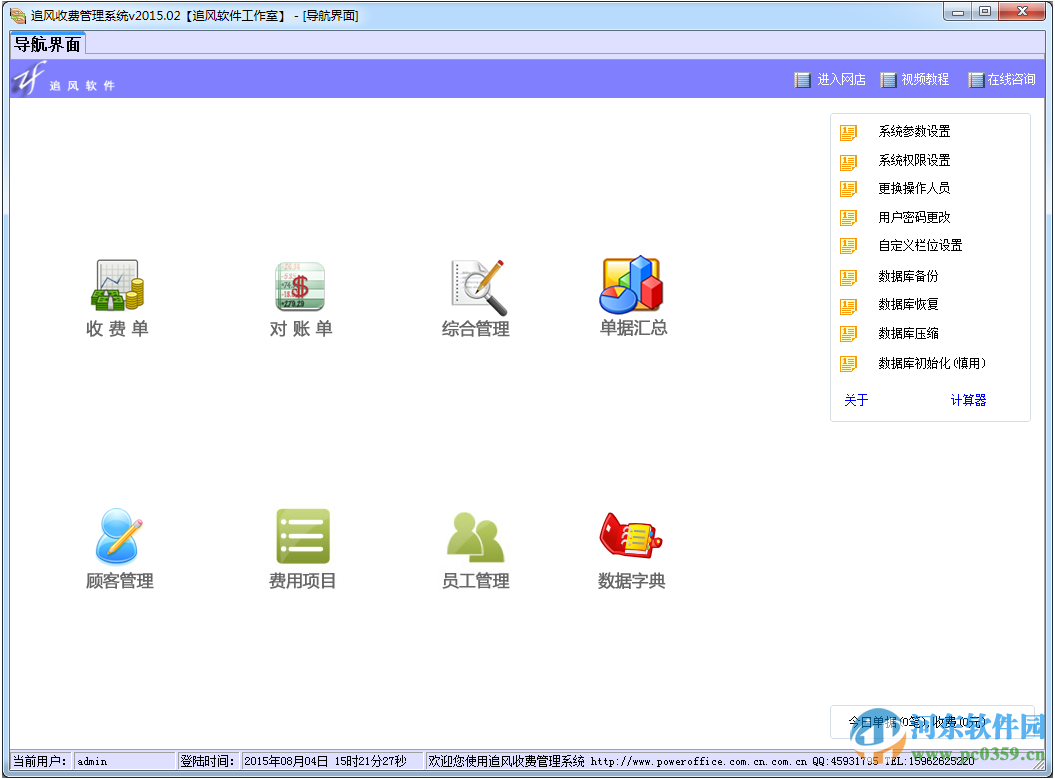Open 自定义栏位设置 custom fields
The width and height of the screenshot is (1055, 779).
[x=920, y=246]
